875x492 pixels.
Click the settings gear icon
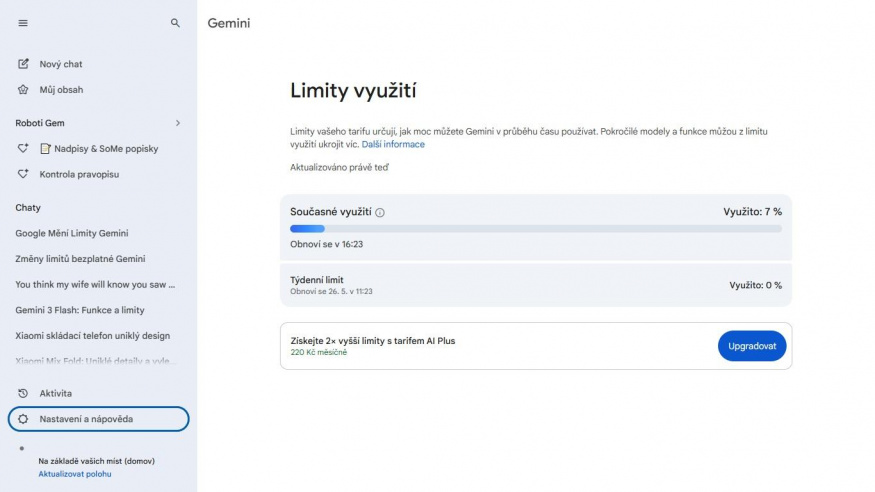pyautogui.click(x=23, y=419)
